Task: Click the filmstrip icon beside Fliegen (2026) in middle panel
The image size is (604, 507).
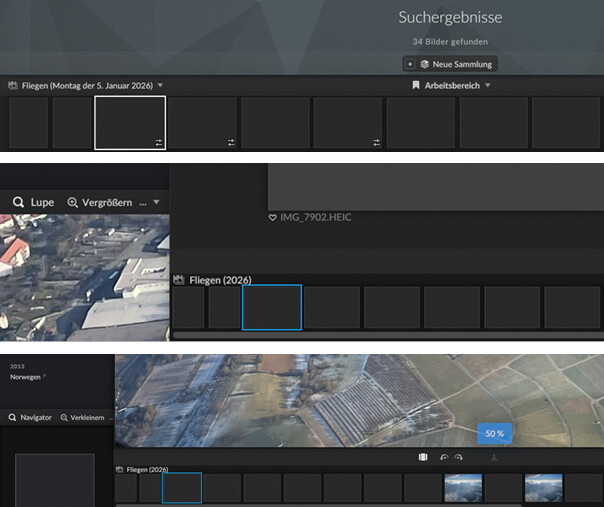Action: [x=180, y=280]
